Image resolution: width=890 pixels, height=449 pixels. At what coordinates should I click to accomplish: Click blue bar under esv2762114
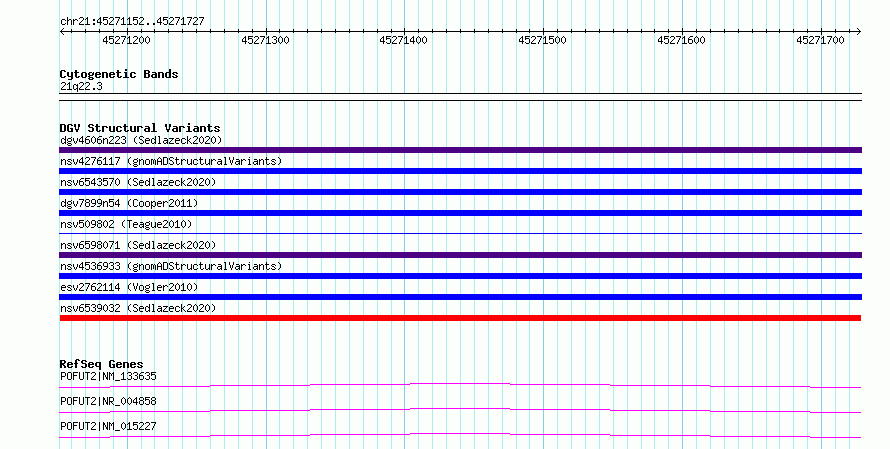[x=460, y=297]
